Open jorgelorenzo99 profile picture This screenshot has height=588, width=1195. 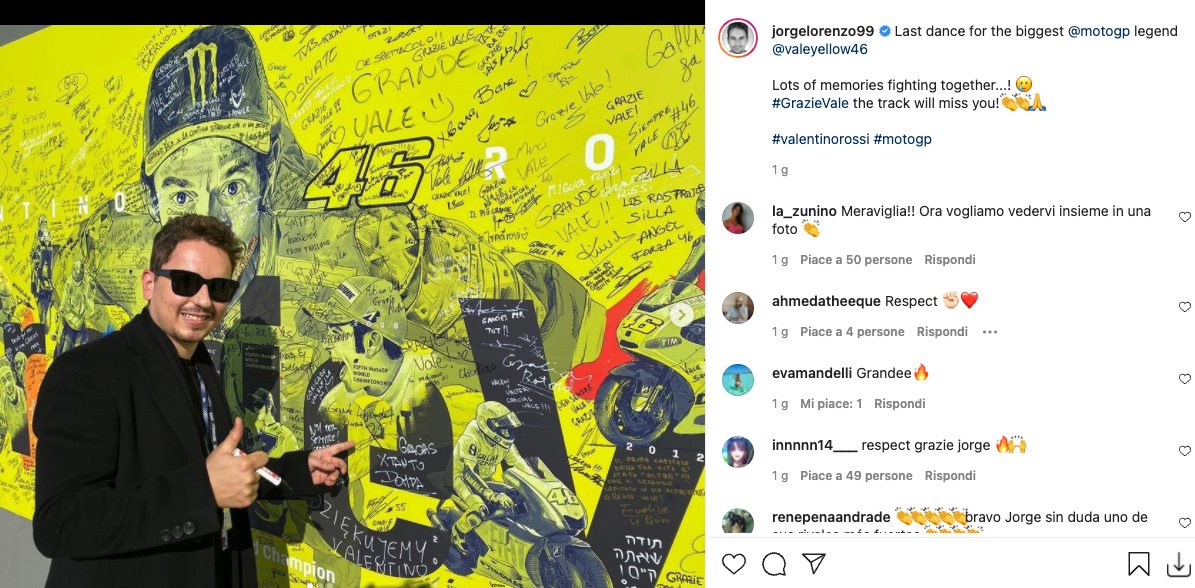click(x=738, y=38)
